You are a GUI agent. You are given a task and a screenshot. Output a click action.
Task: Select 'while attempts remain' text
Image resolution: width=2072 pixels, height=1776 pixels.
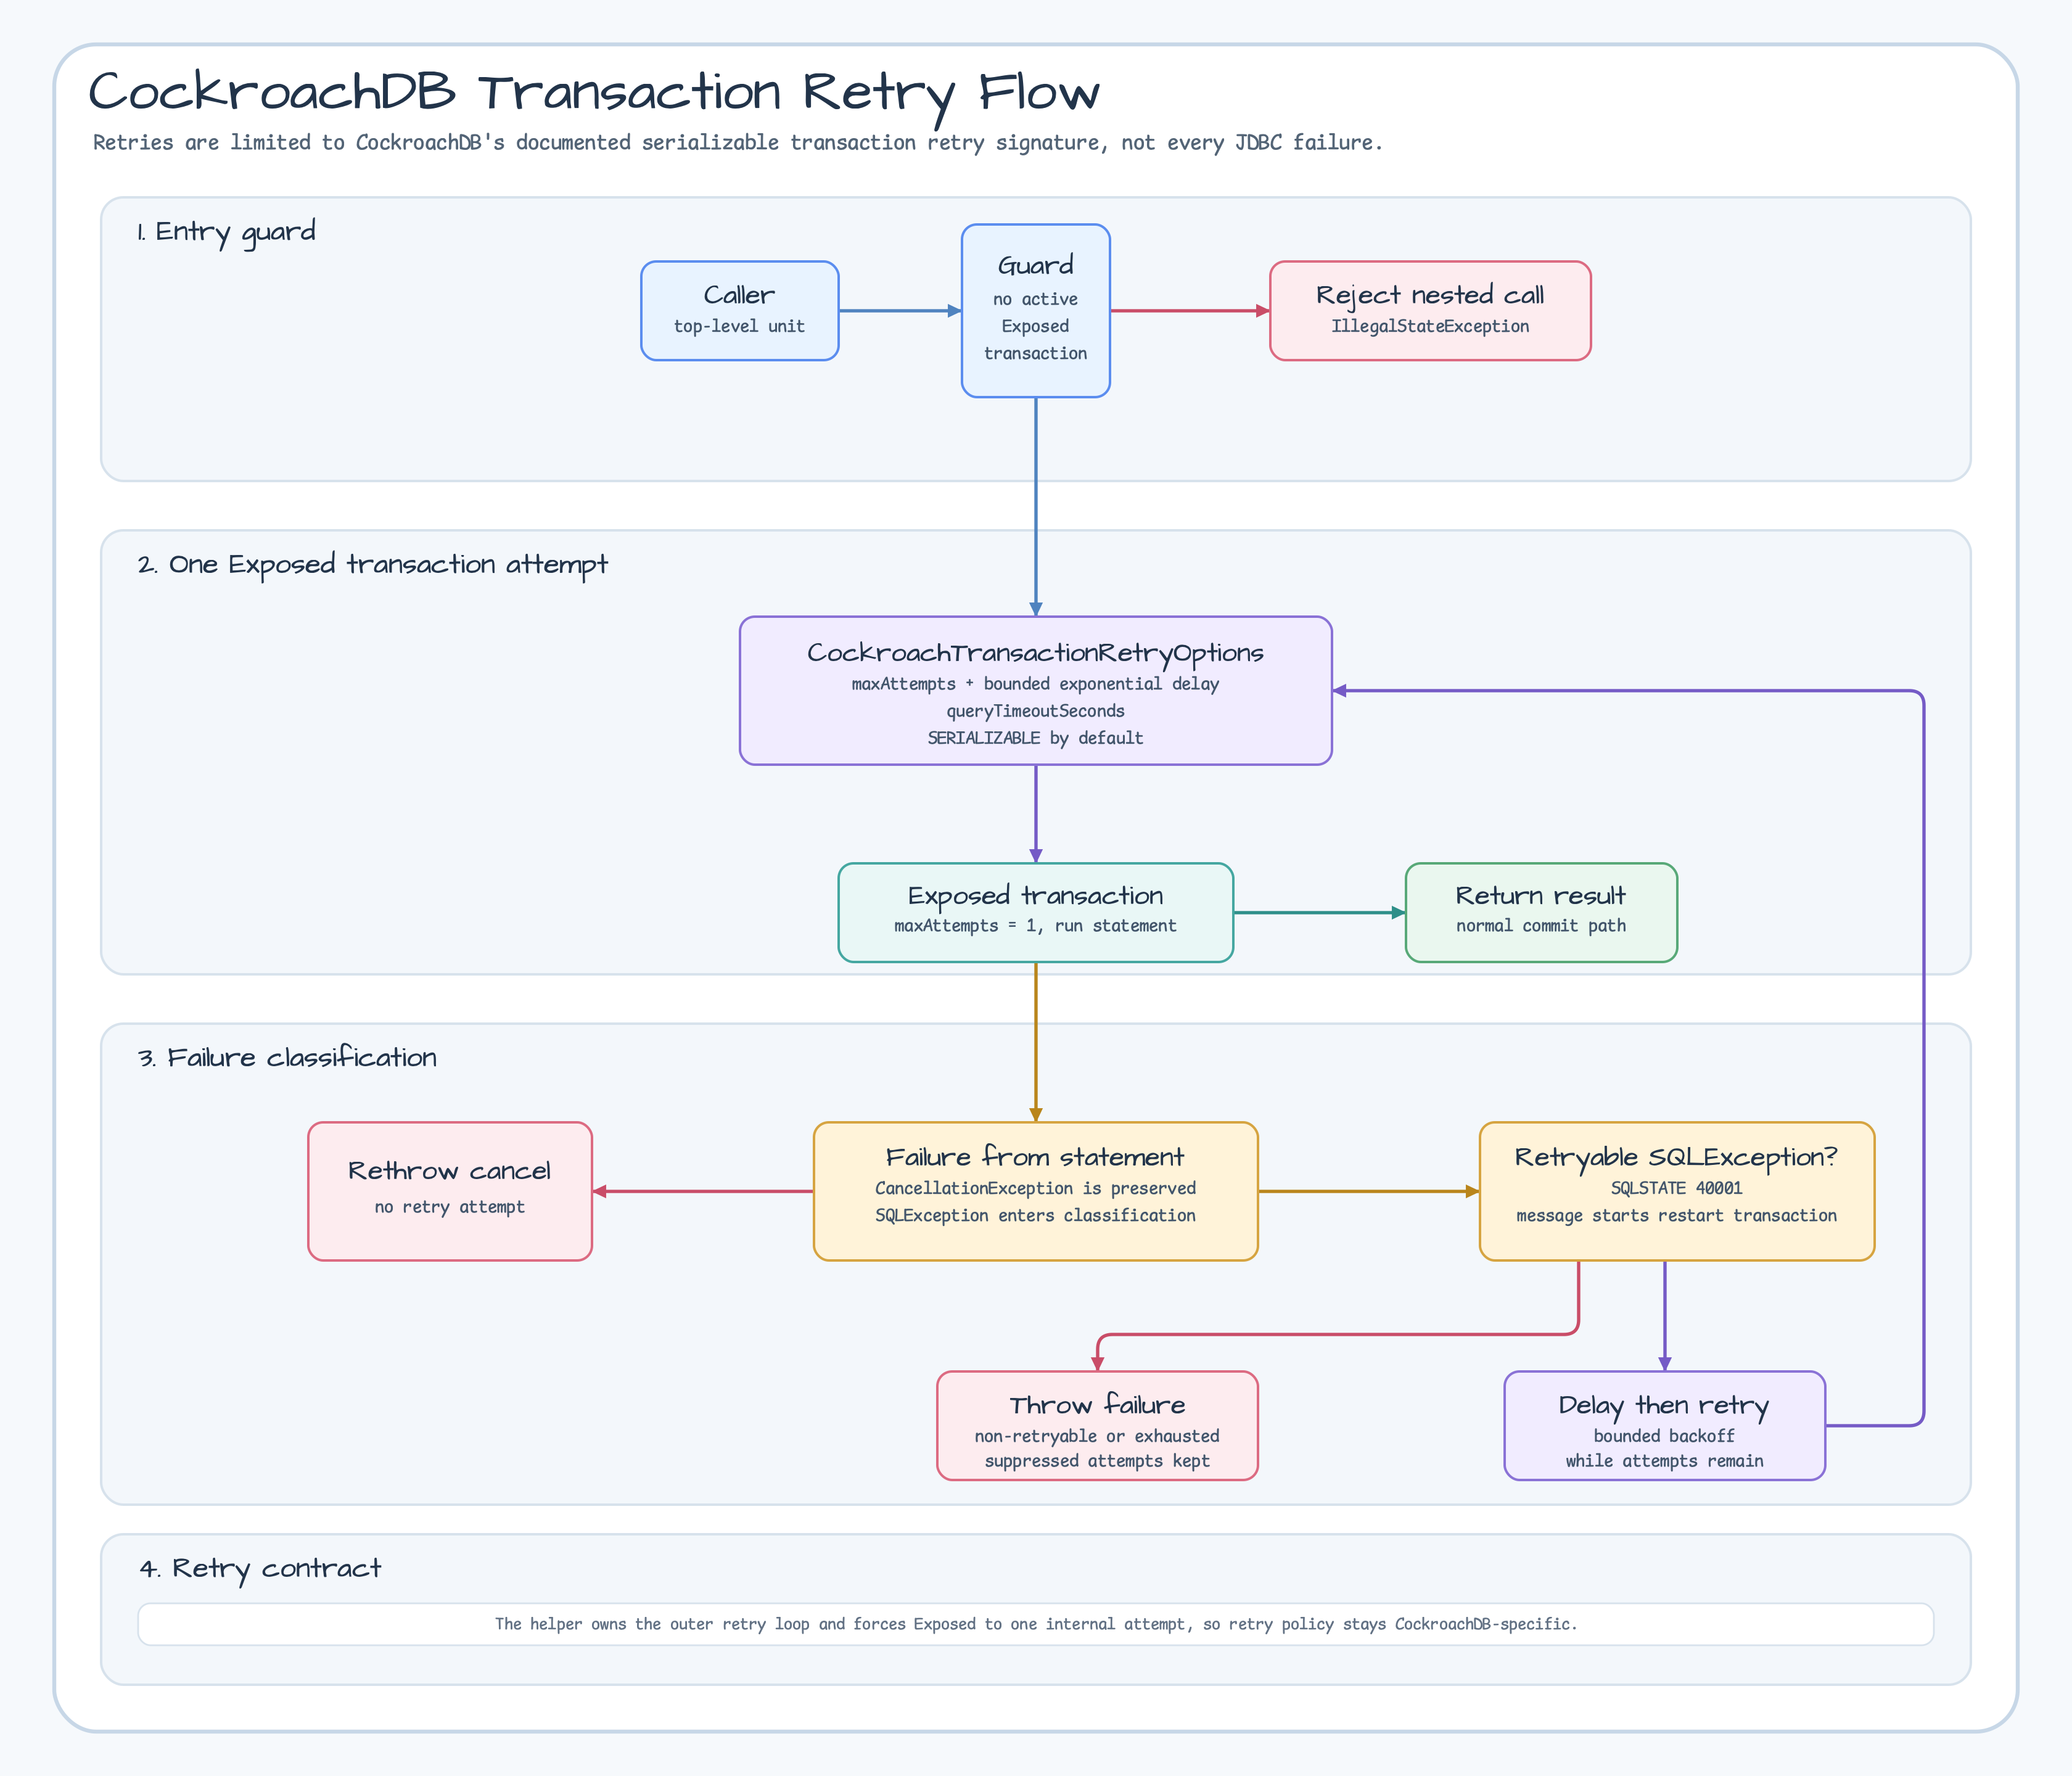1664,1461
